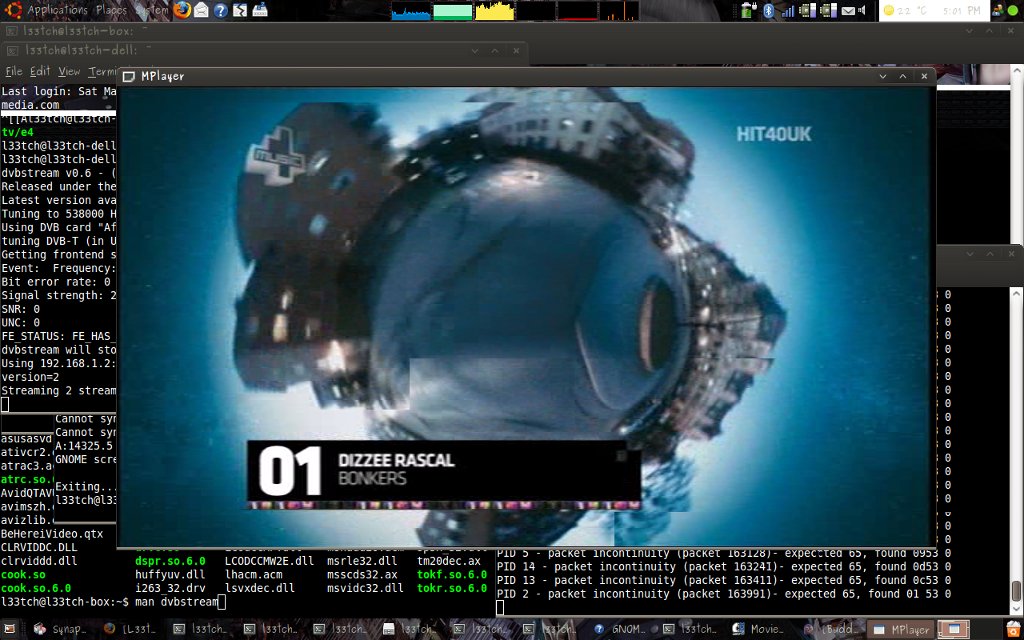Open View menu in l33tch-dell terminal

pos(69,71)
